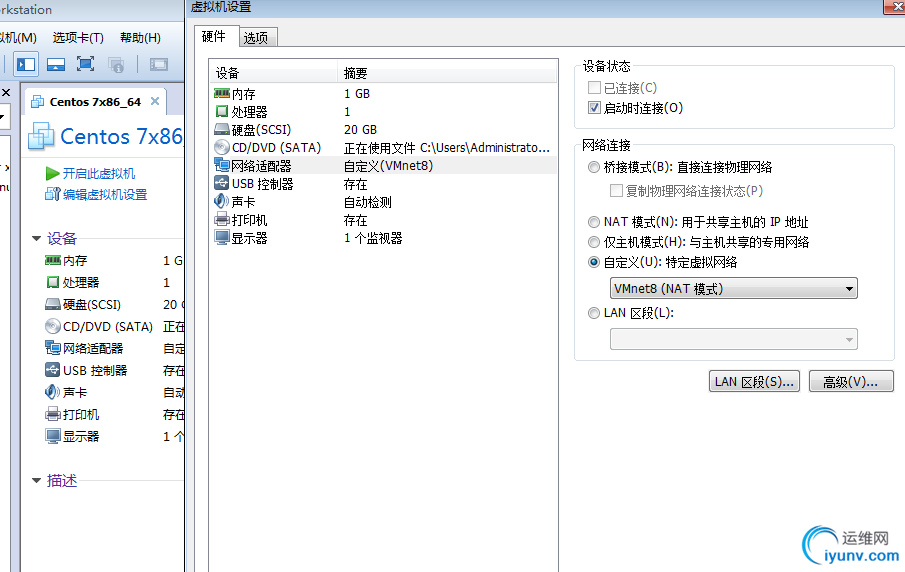Click the 20 GB summary cell
The height and width of the screenshot is (572, 905).
click(x=360, y=129)
